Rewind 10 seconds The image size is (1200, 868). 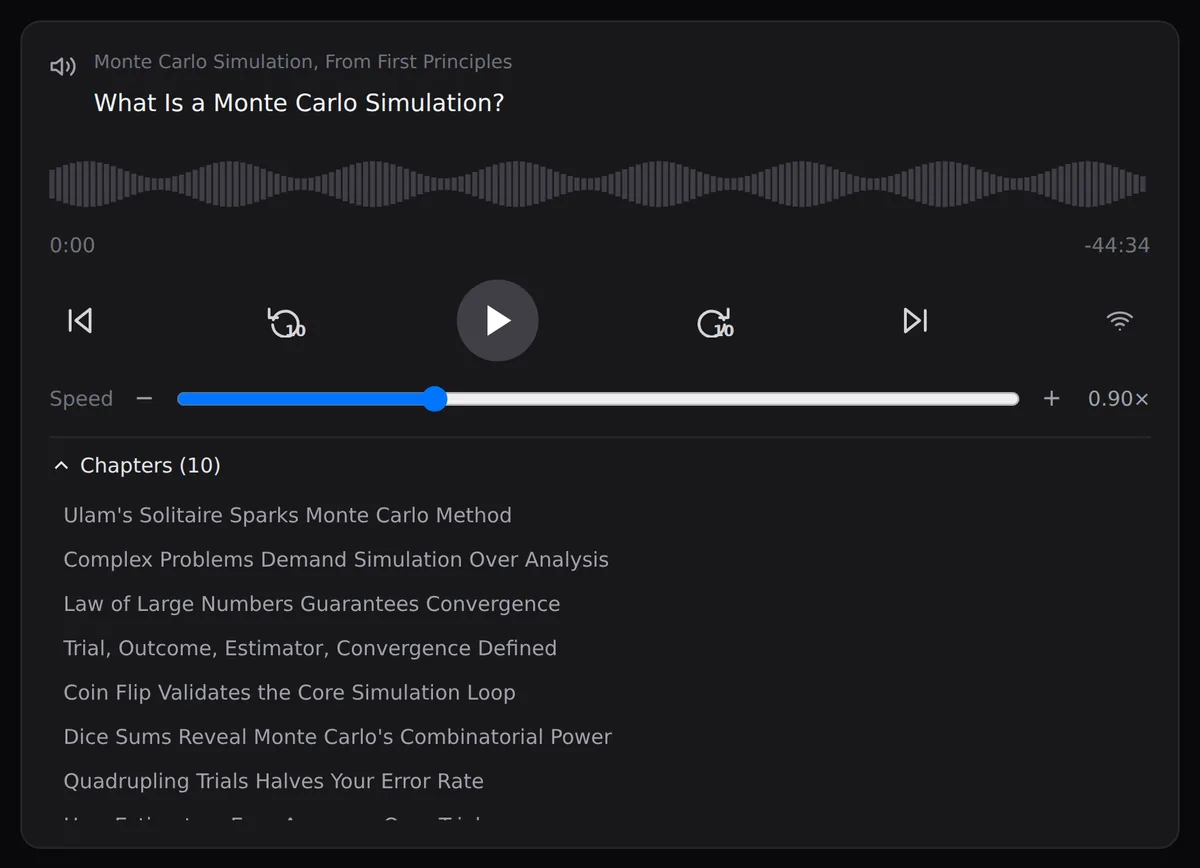click(287, 321)
